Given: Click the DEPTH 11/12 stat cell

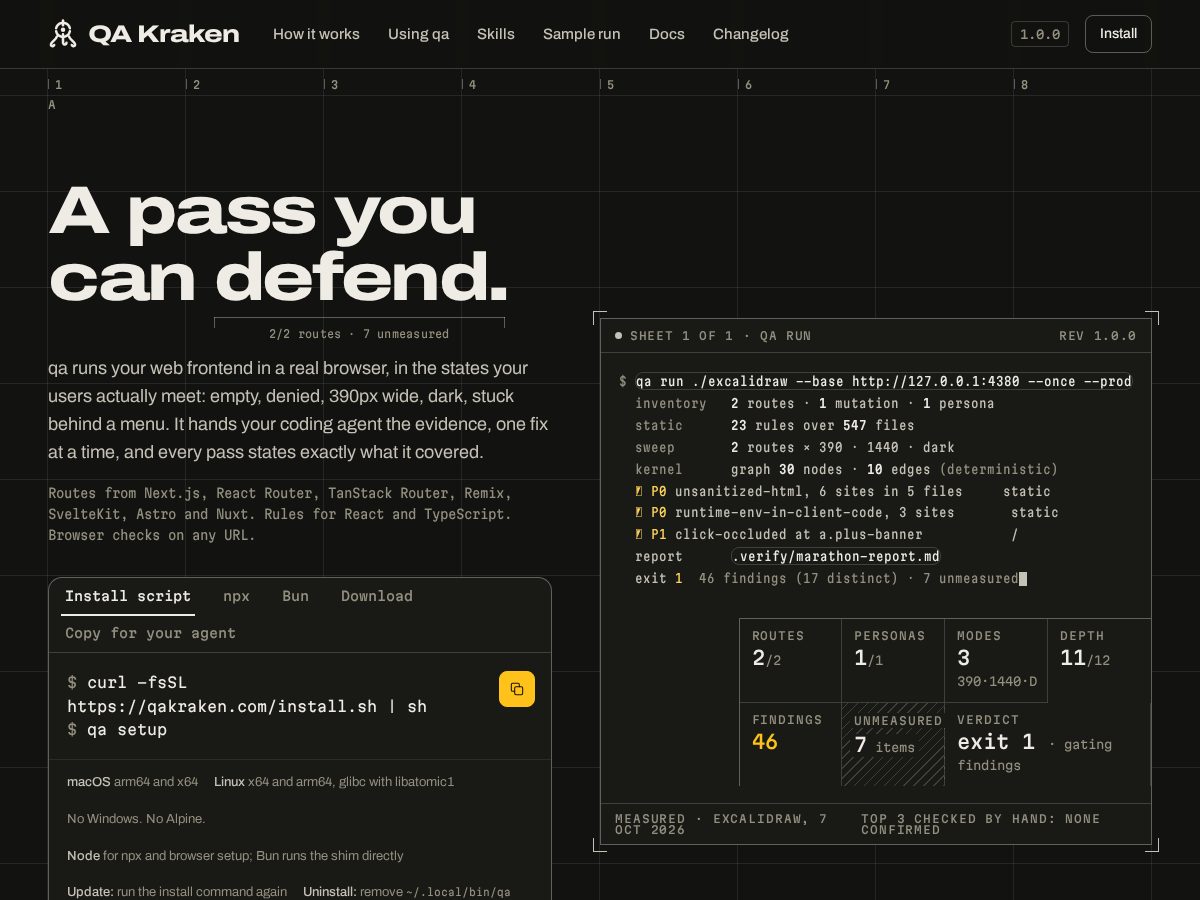Looking at the screenshot, I should coord(1099,660).
